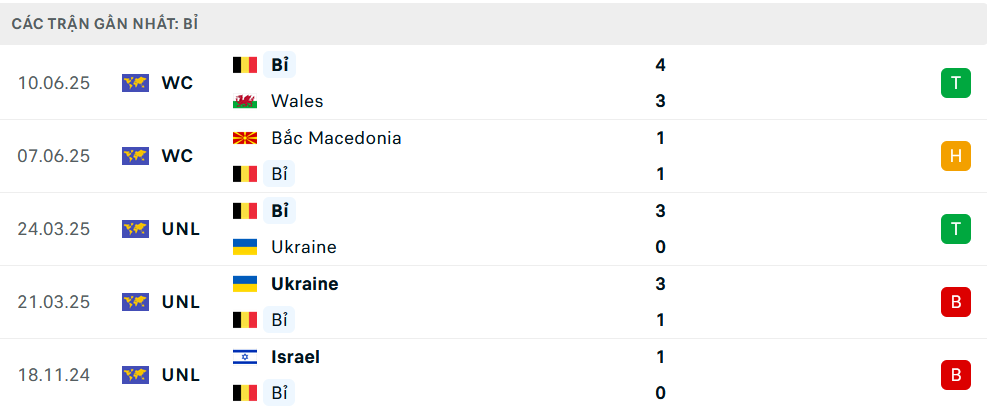This screenshot has height=410, width=987.
Task: Click Belgium's score 4 against Wales
Action: pyautogui.click(x=660, y=65)
